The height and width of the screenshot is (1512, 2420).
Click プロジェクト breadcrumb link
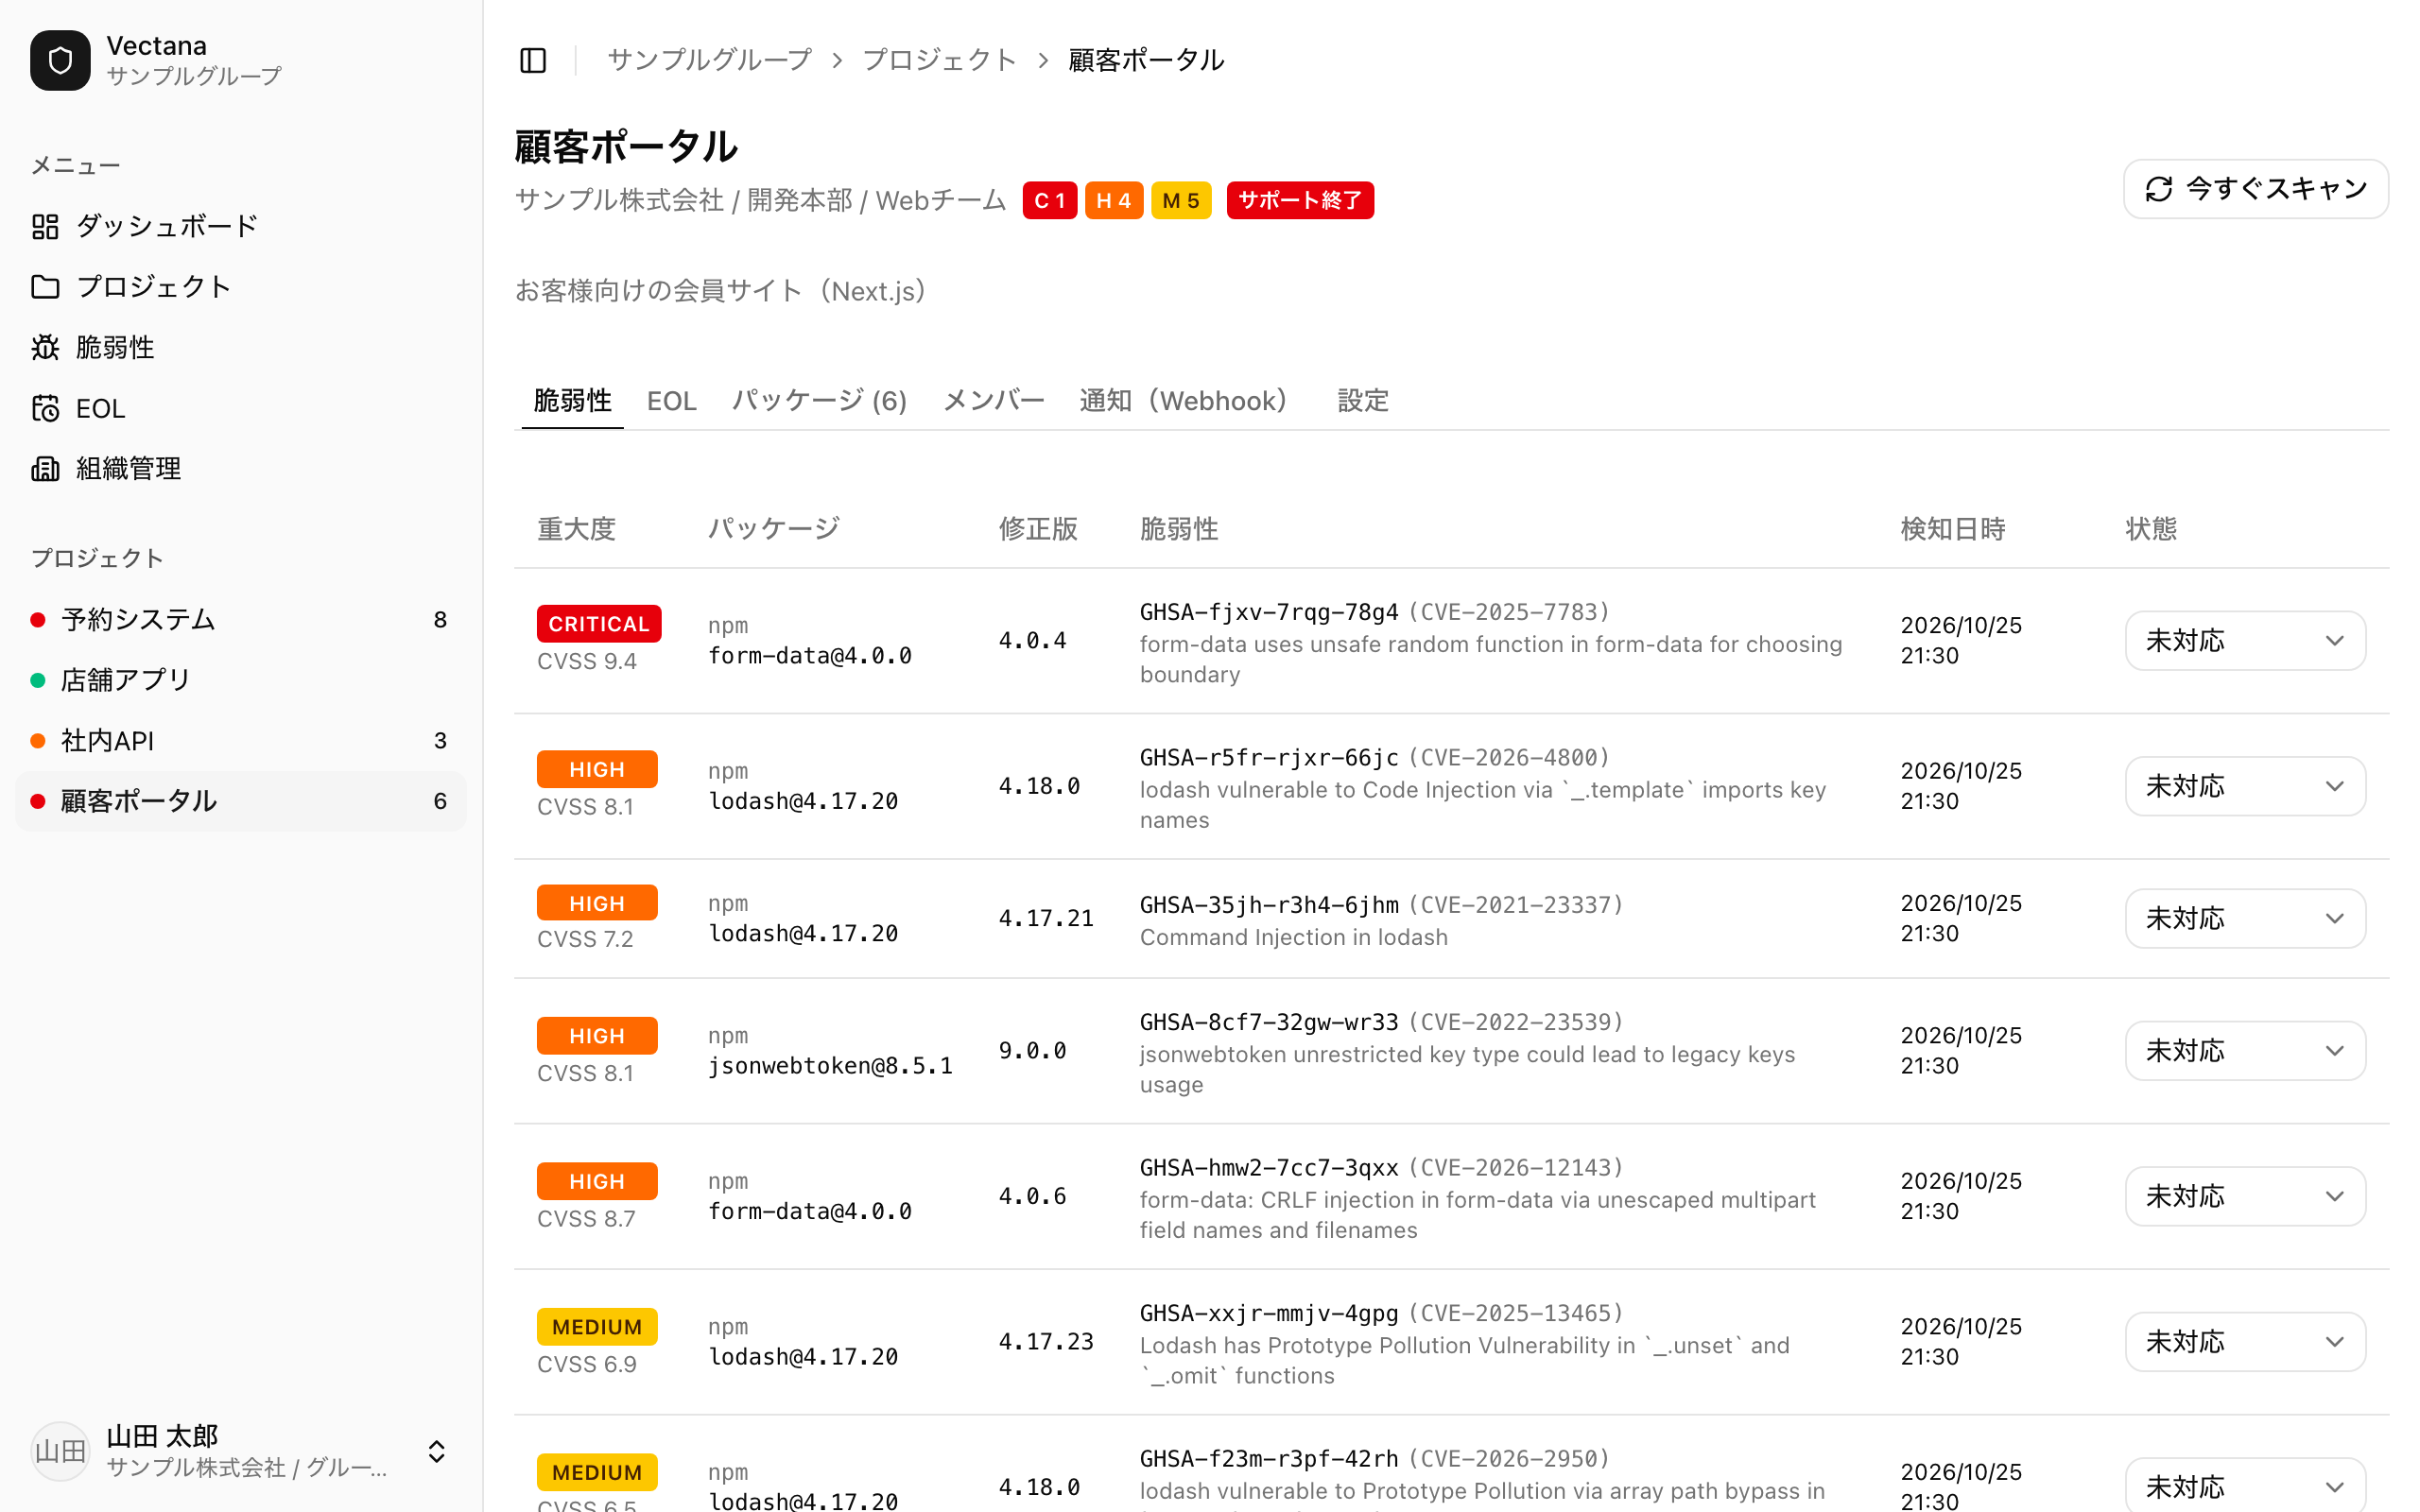[x=939, y=60]
